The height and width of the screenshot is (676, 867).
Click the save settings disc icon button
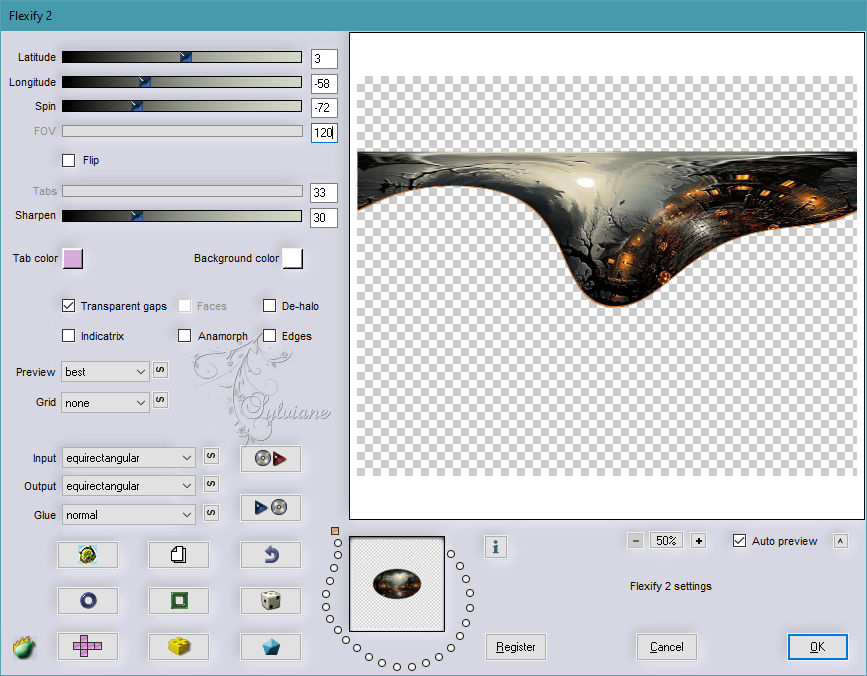(270, 507)
